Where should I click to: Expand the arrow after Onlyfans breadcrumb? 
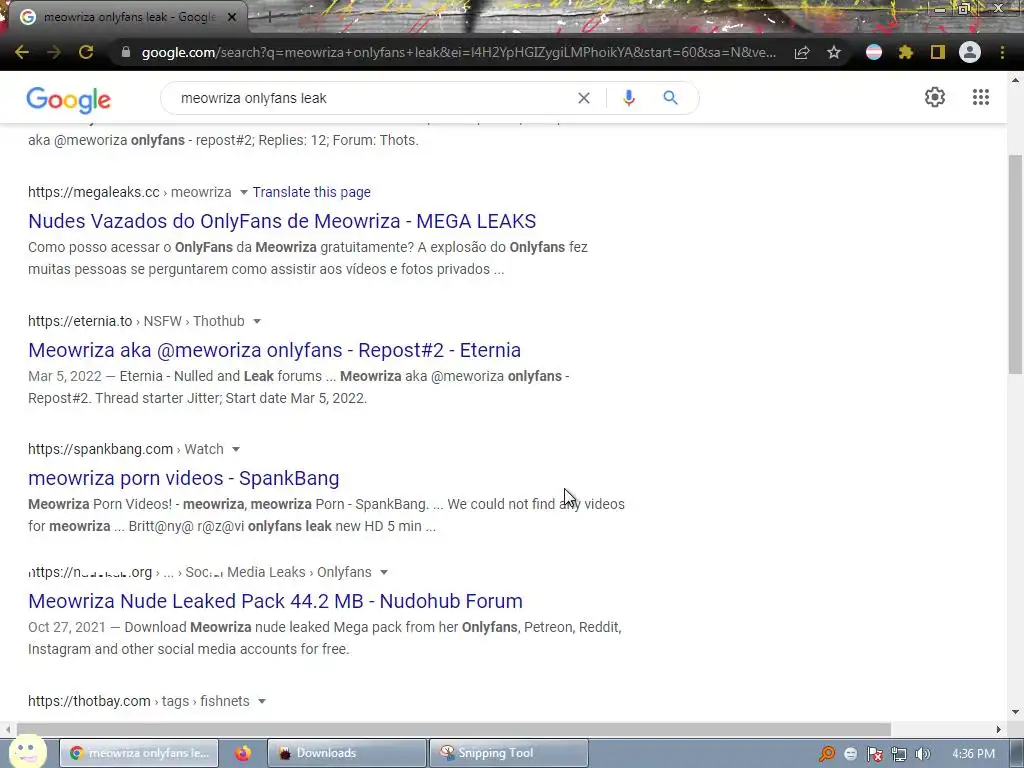[x=384, y=572]
